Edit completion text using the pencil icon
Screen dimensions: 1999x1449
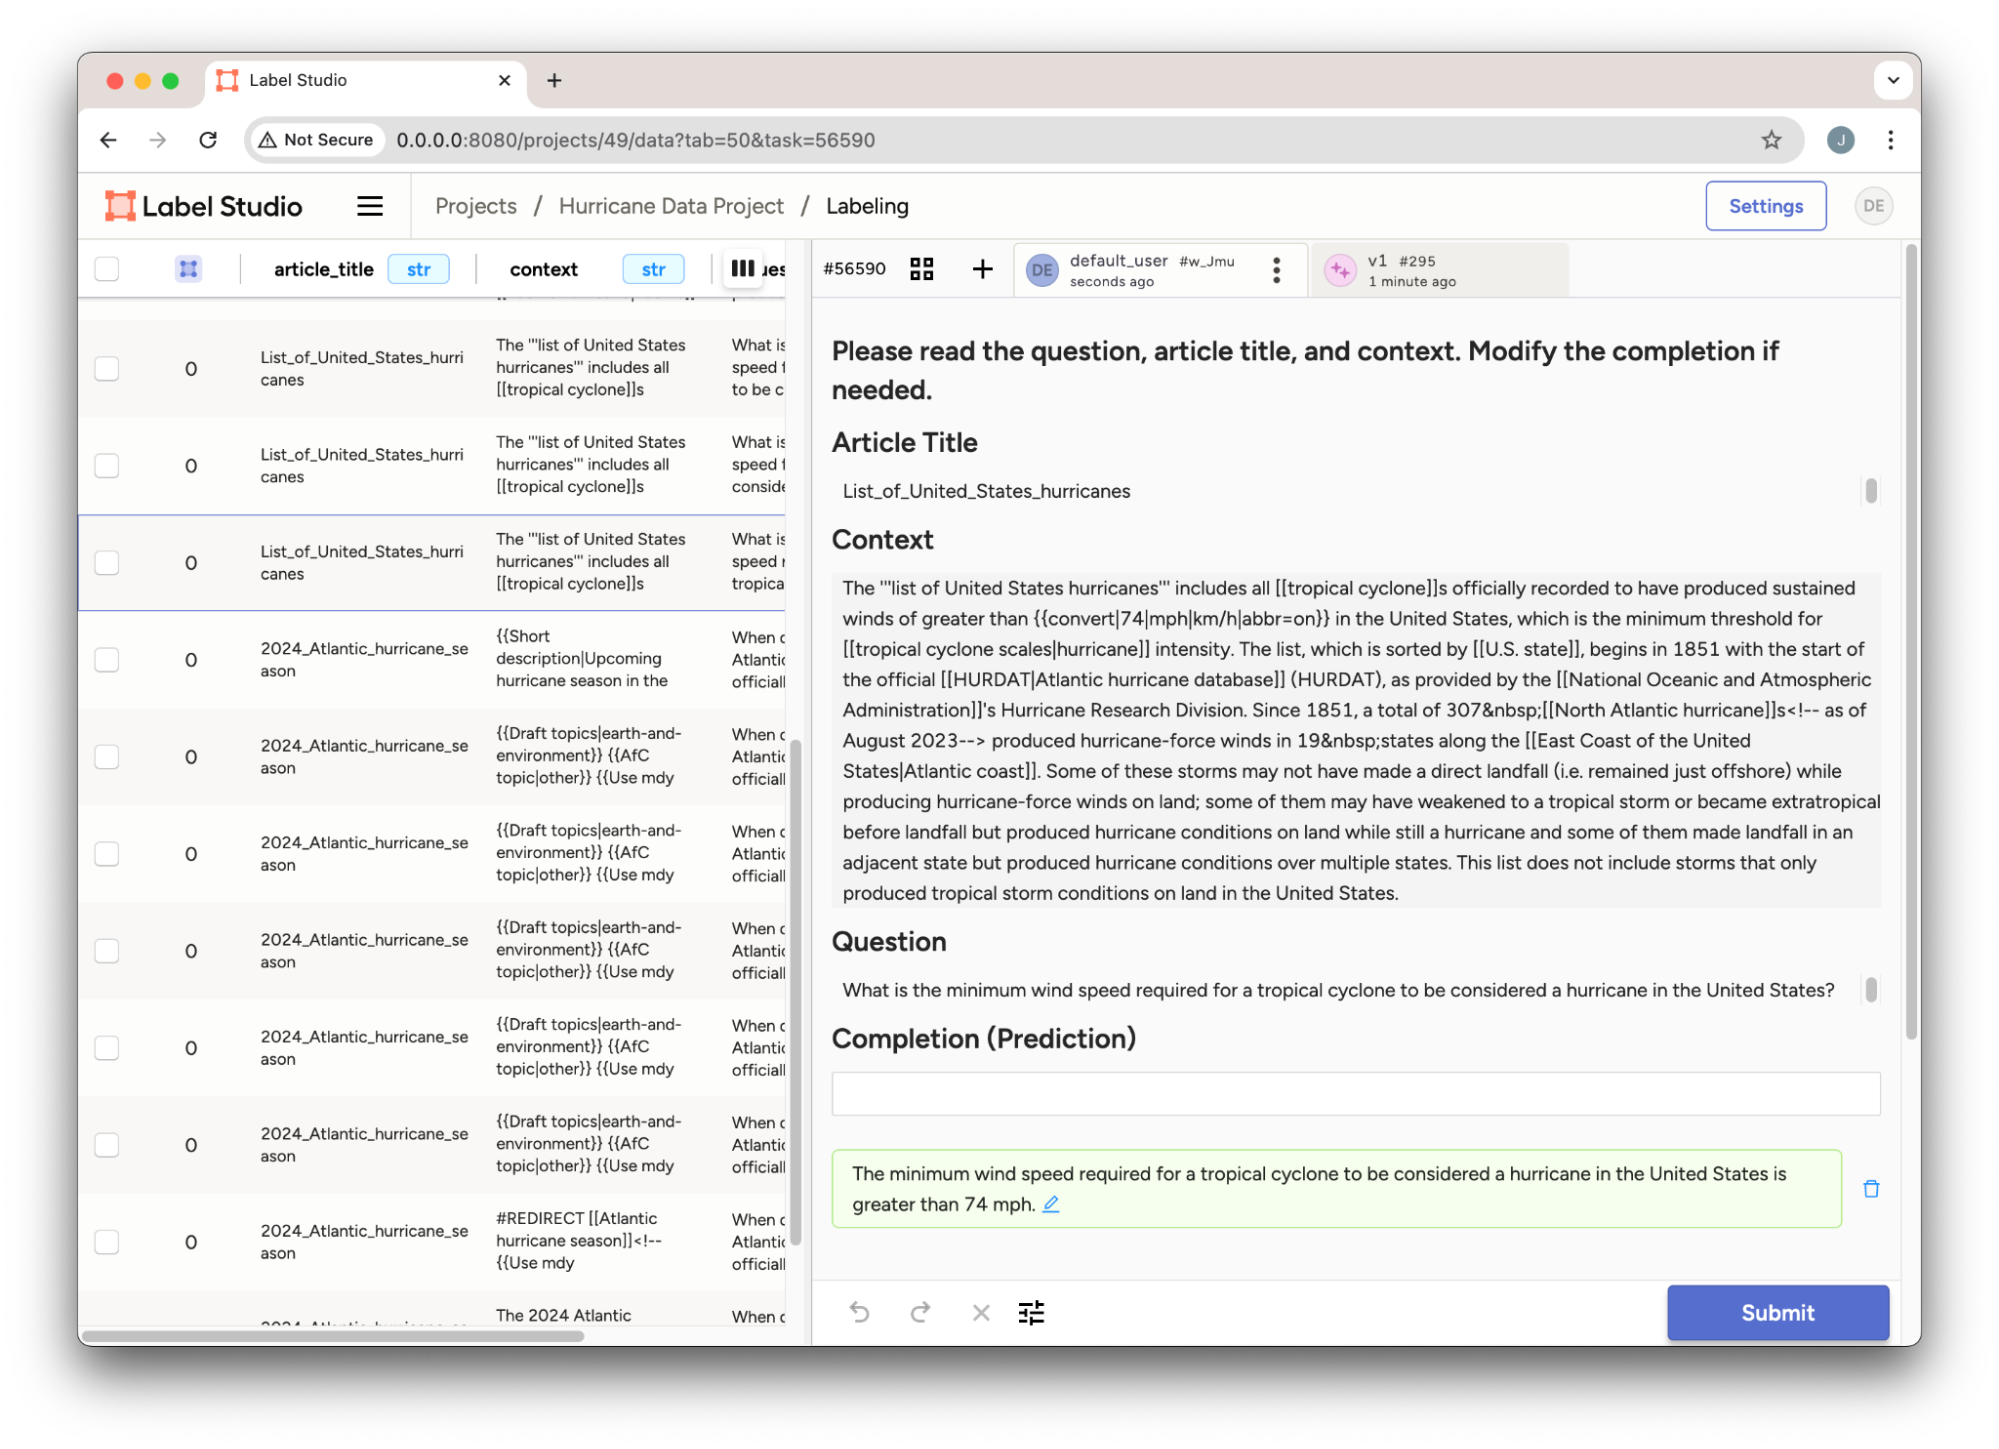tap(1050, 1205)
